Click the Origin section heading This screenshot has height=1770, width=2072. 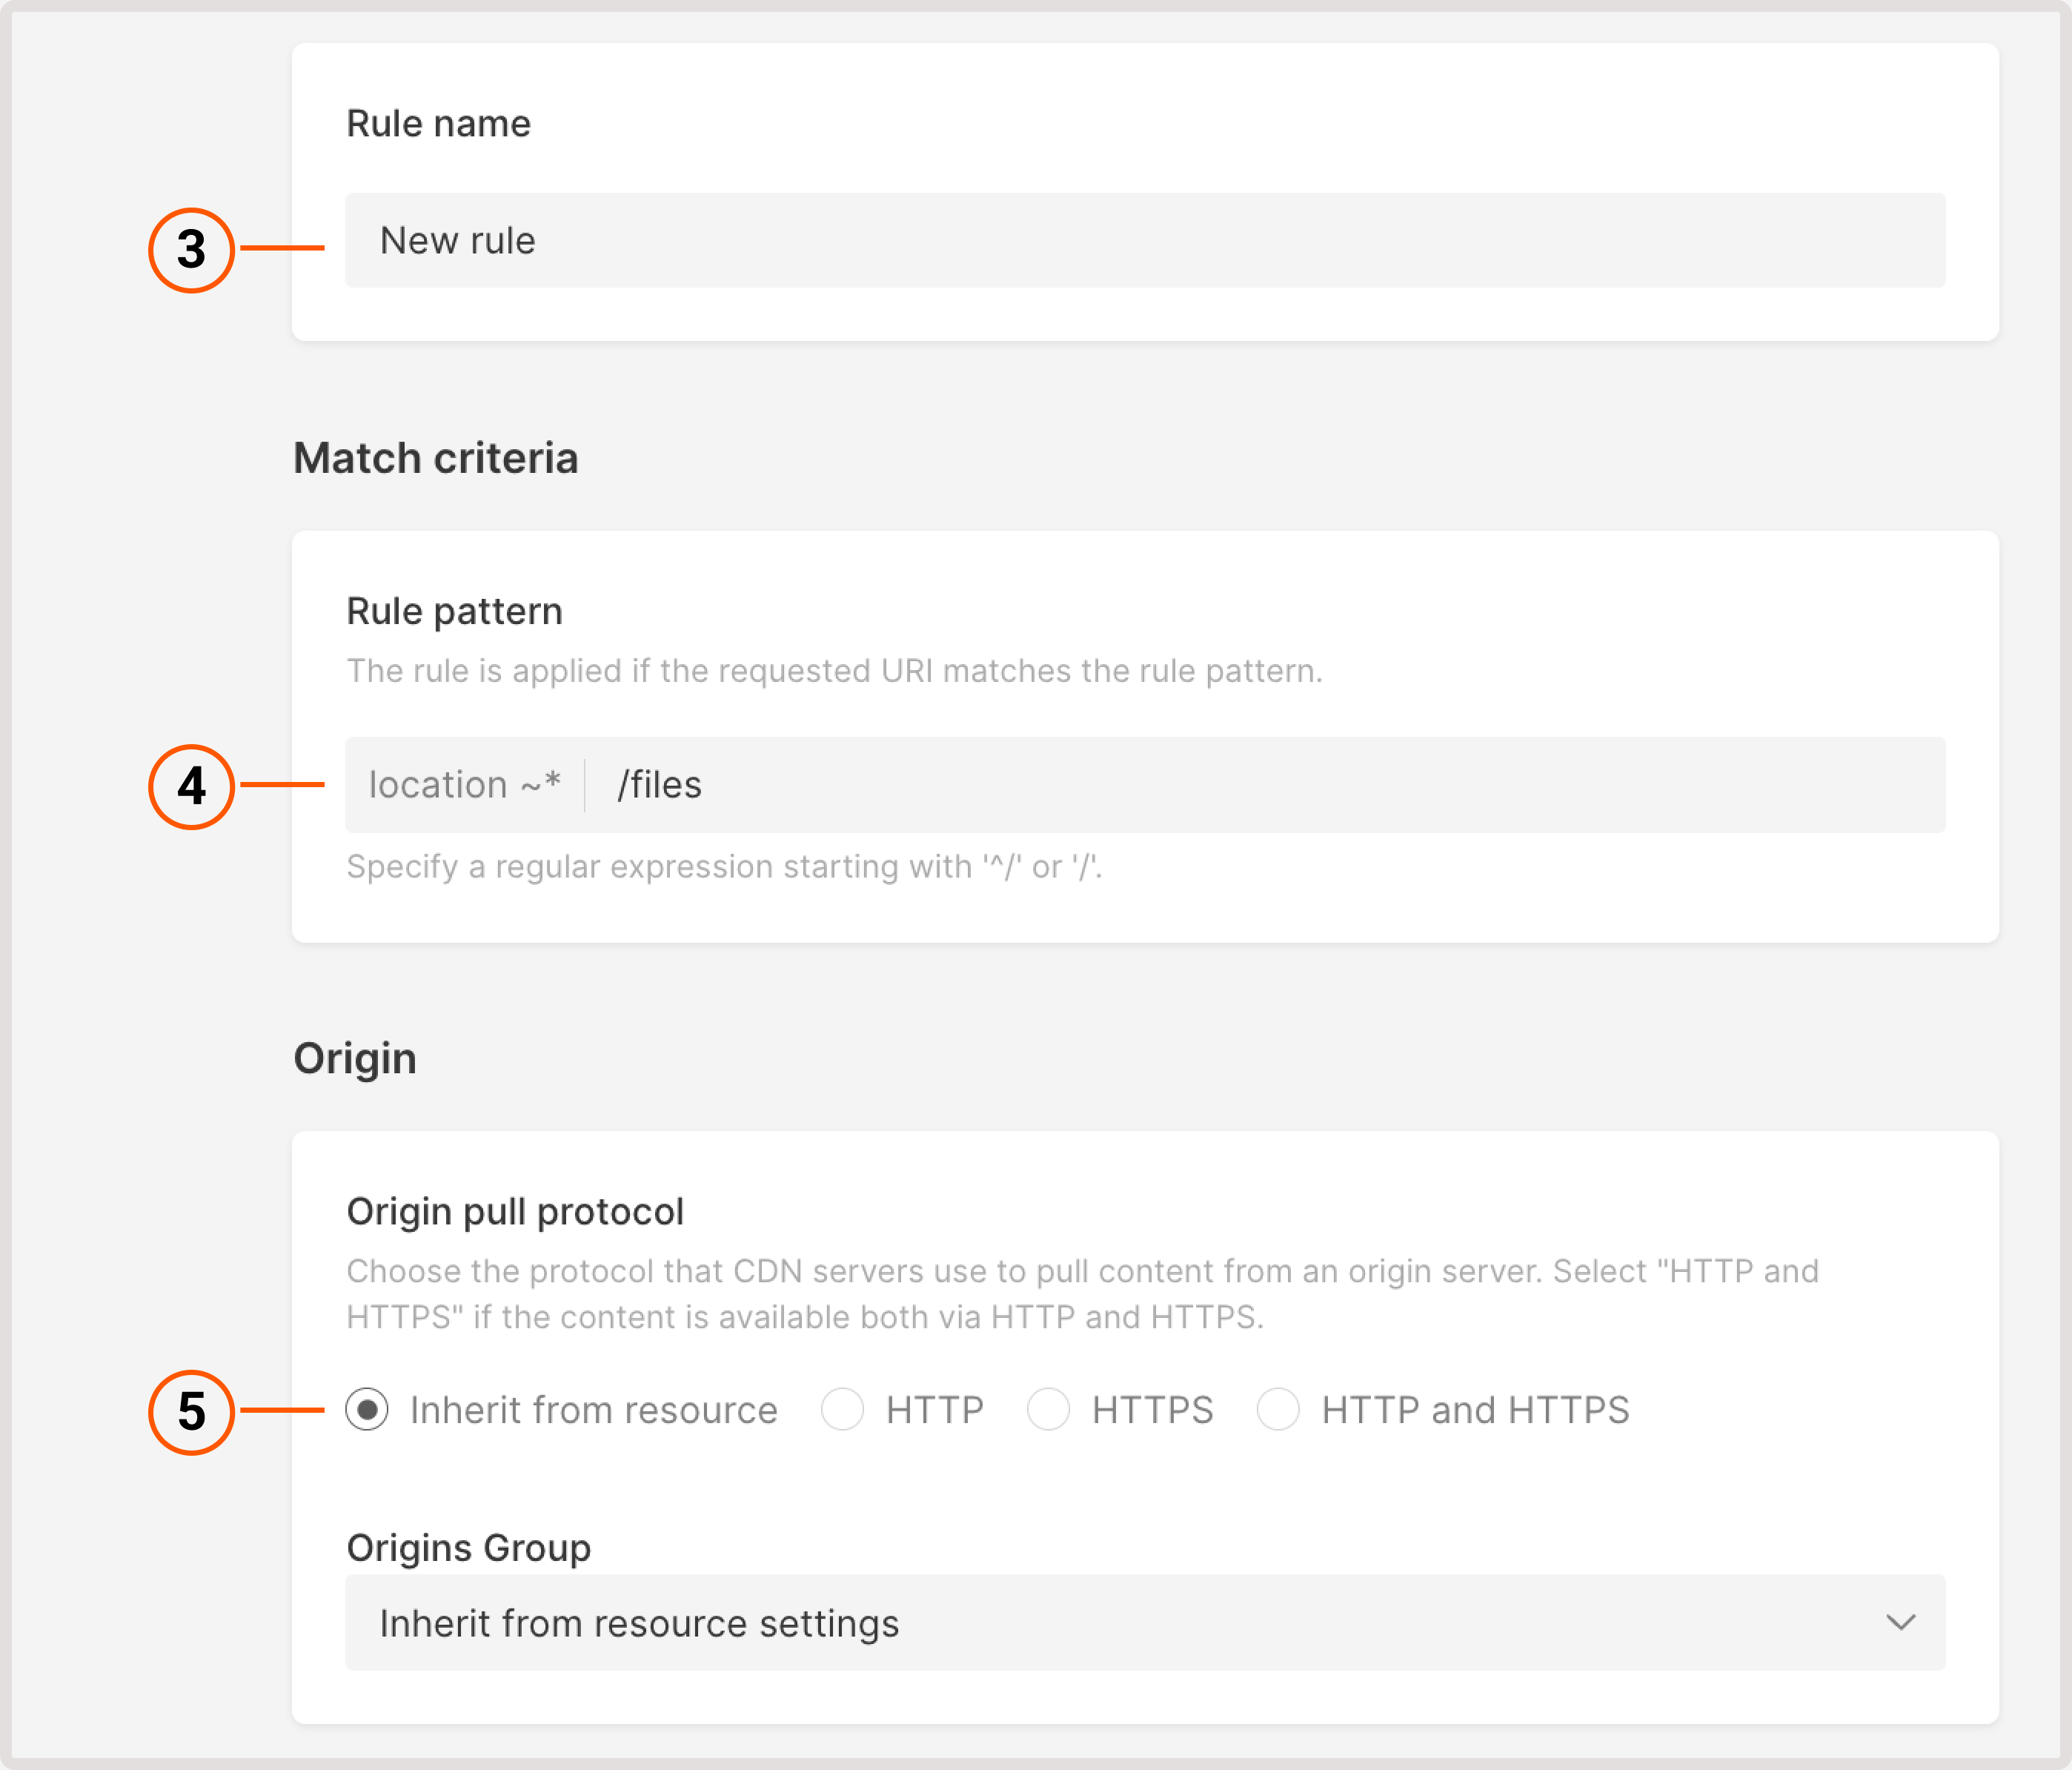(x=354, y=1058)
